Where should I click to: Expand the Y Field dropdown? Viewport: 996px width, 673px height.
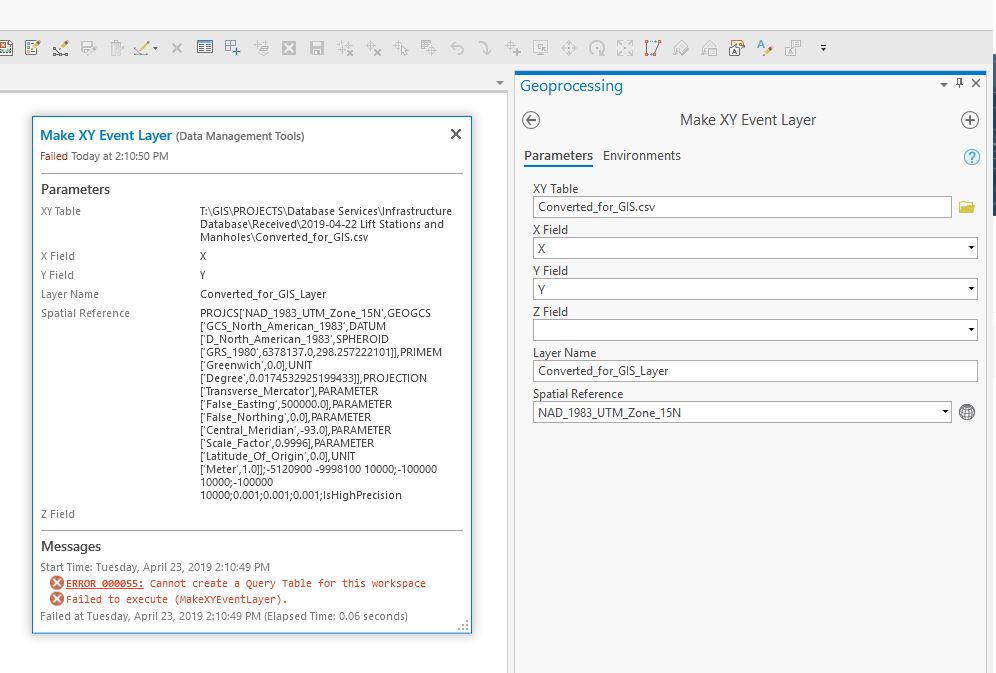(971, 289)
